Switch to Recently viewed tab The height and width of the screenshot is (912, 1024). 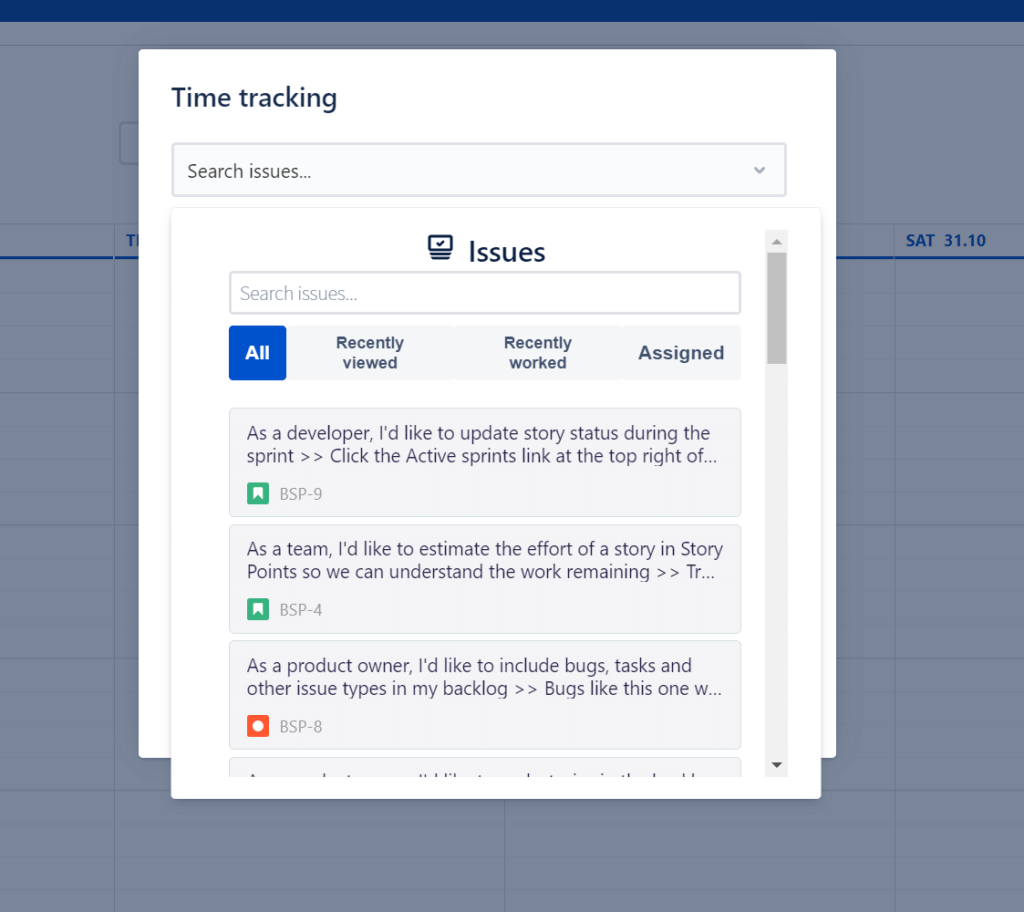tap(370, 353)
